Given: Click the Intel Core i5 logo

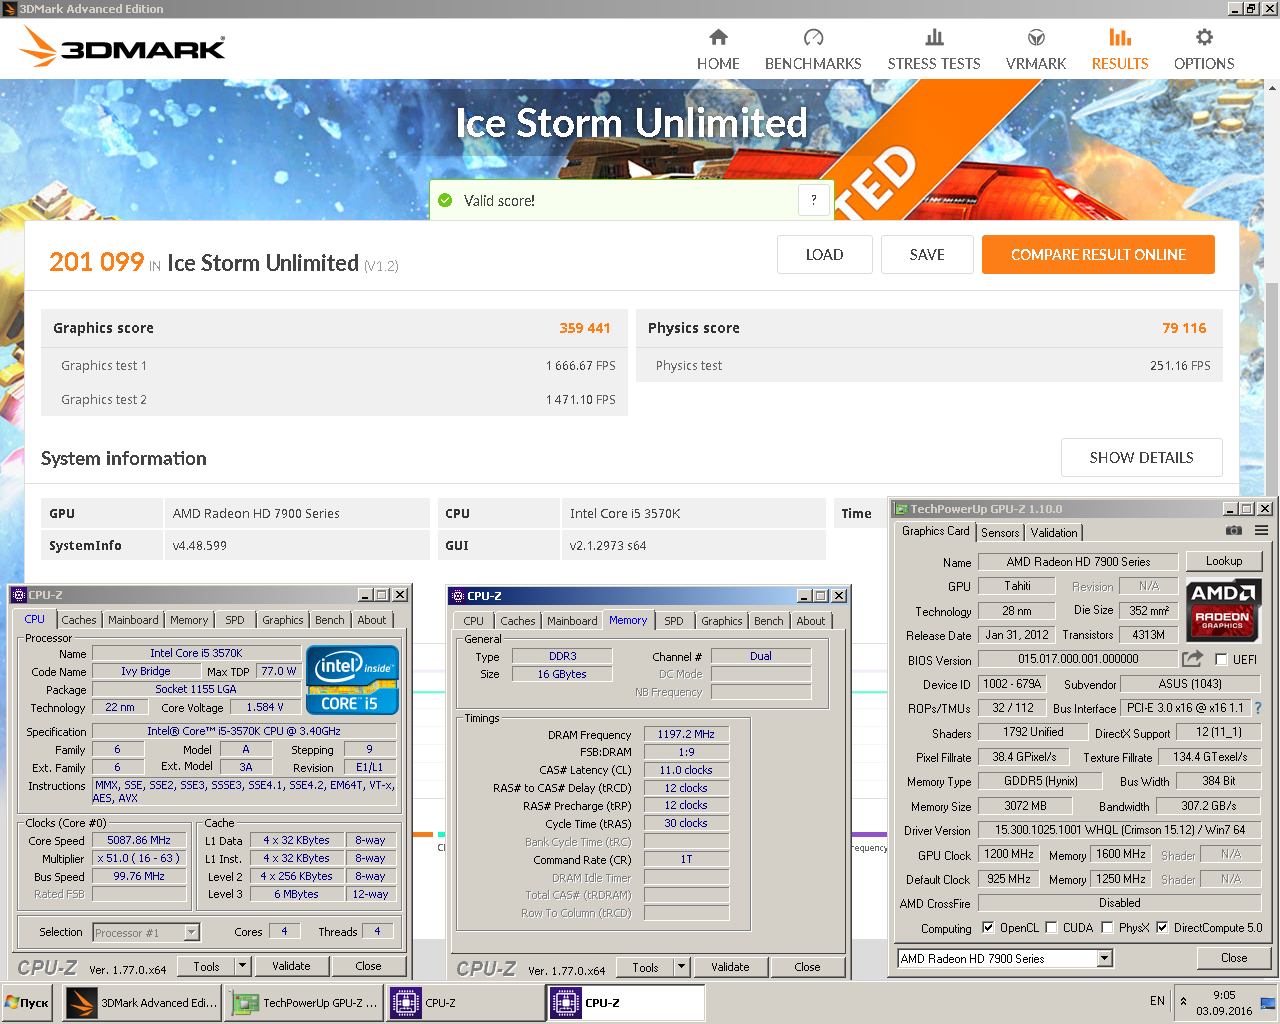Looking at the screenshot, I should (x=353, y=680).
